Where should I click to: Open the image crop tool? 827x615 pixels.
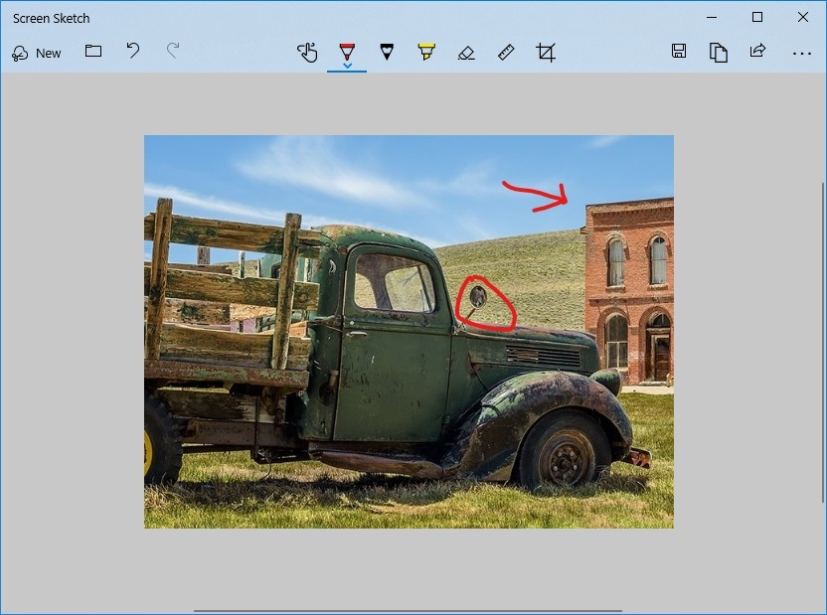pos(546,52)
